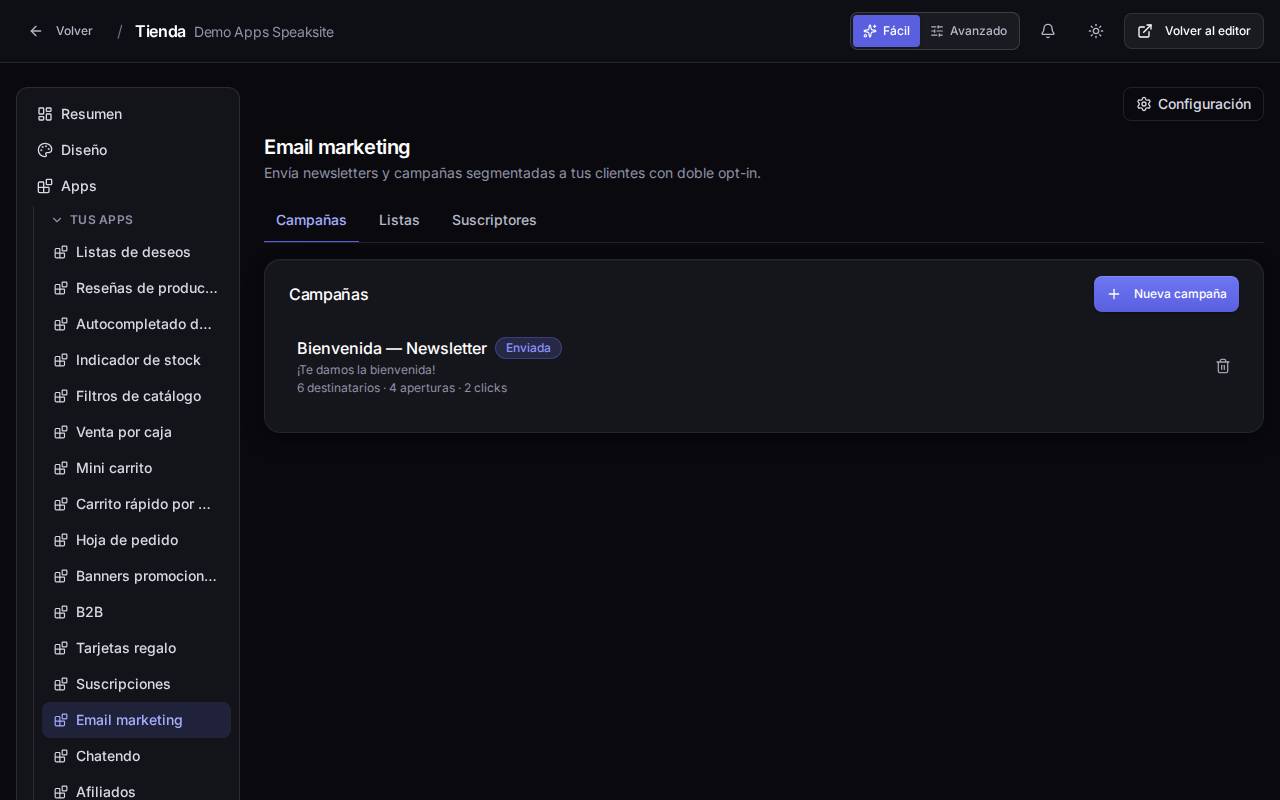The image size is (1280, 800).
Task: Click the Mini carrito app icon
Action: click(60, 468)
